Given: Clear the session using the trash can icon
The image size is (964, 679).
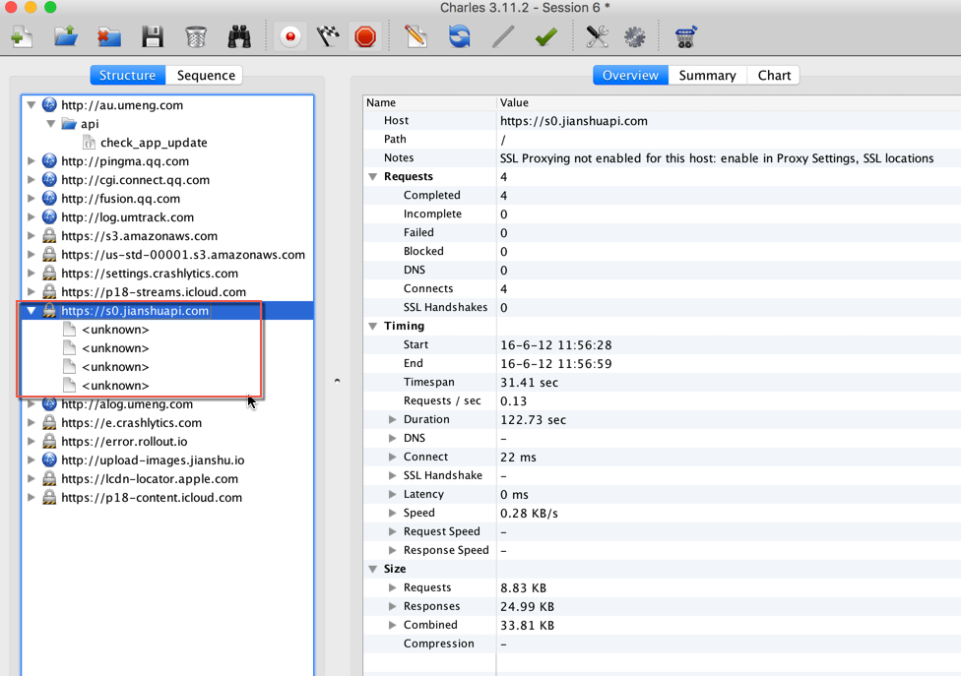Looking at the screenshot, I should 196,37.
